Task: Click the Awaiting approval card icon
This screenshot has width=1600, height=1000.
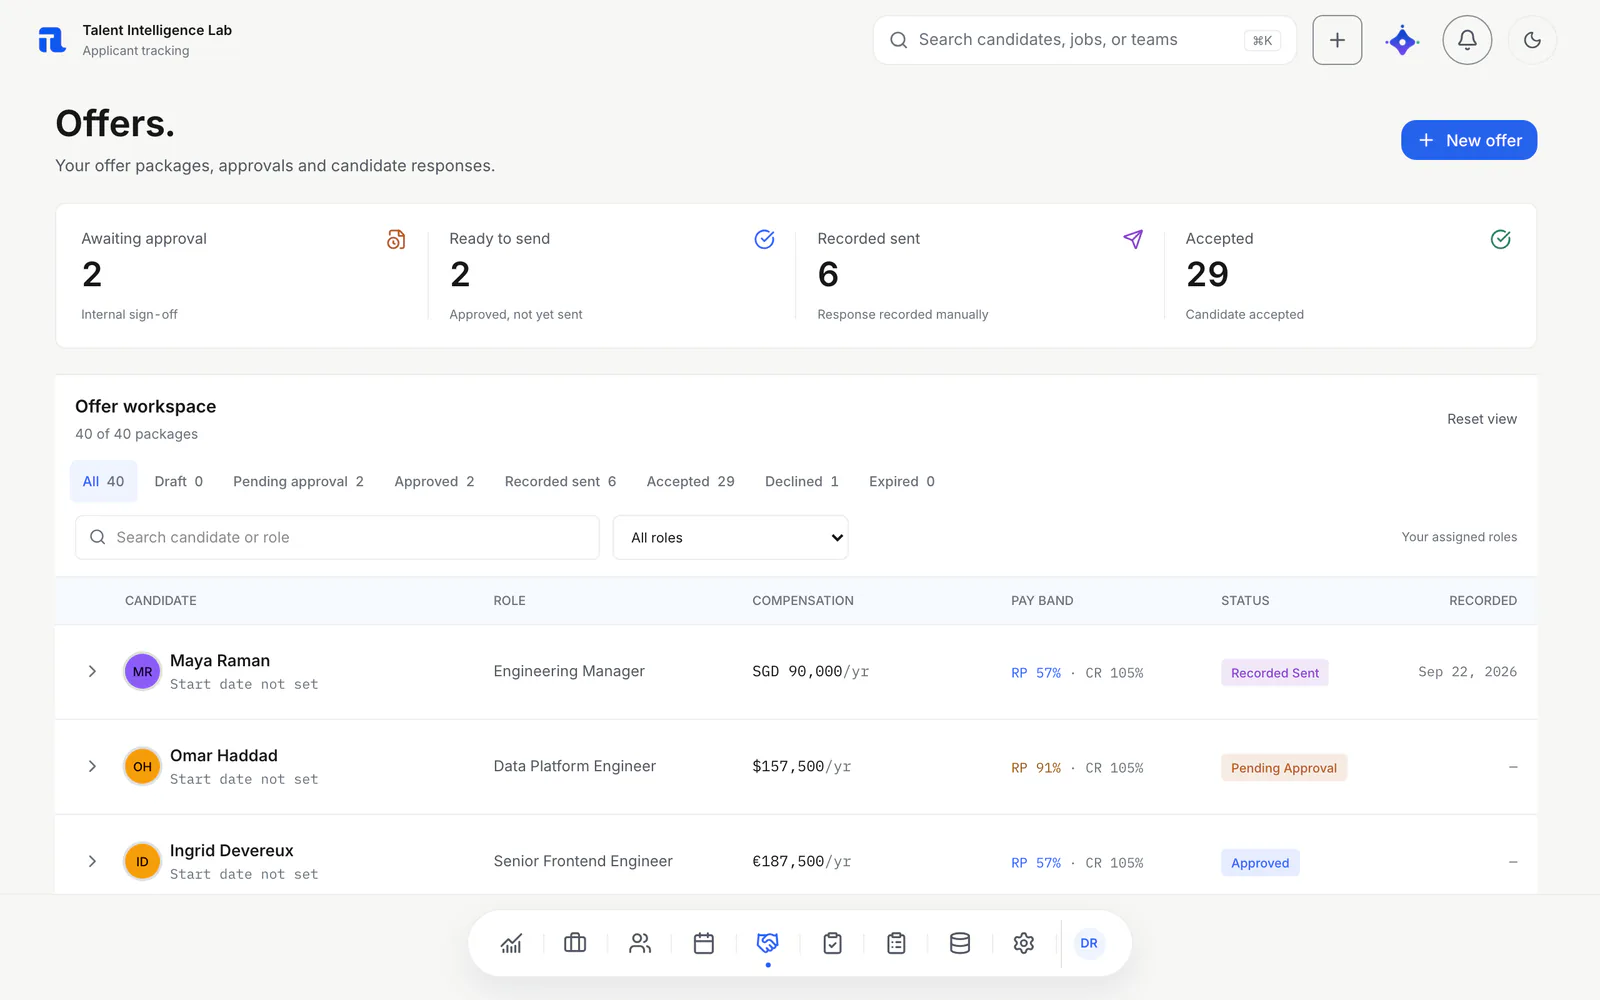Action: click(x=396, y=239)
